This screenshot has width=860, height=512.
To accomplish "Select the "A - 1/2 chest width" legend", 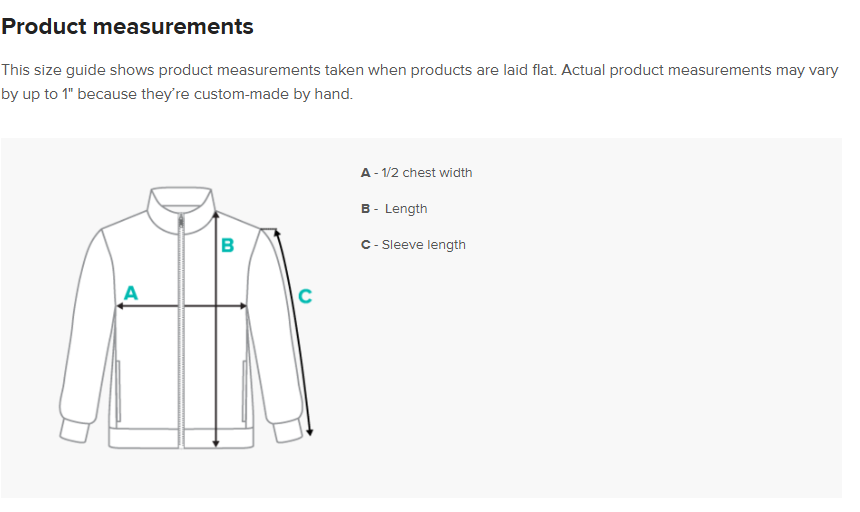I will (416, 173).
